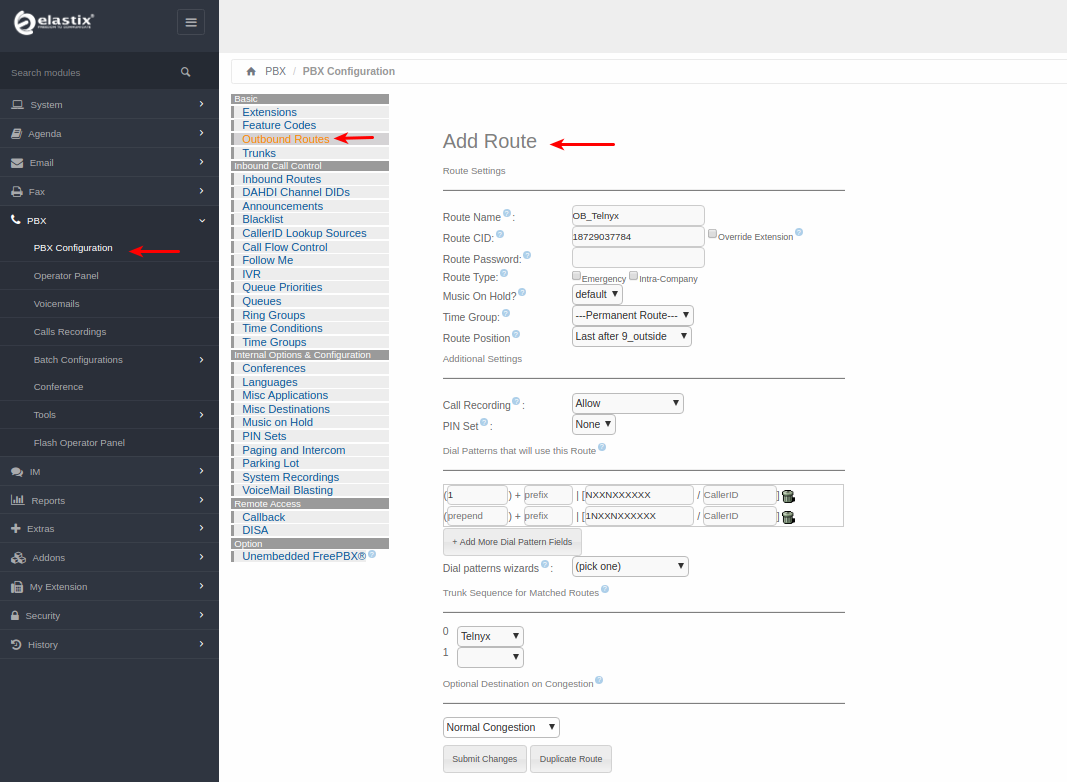Open the Outbound Routes link

(x=286, y=139)
